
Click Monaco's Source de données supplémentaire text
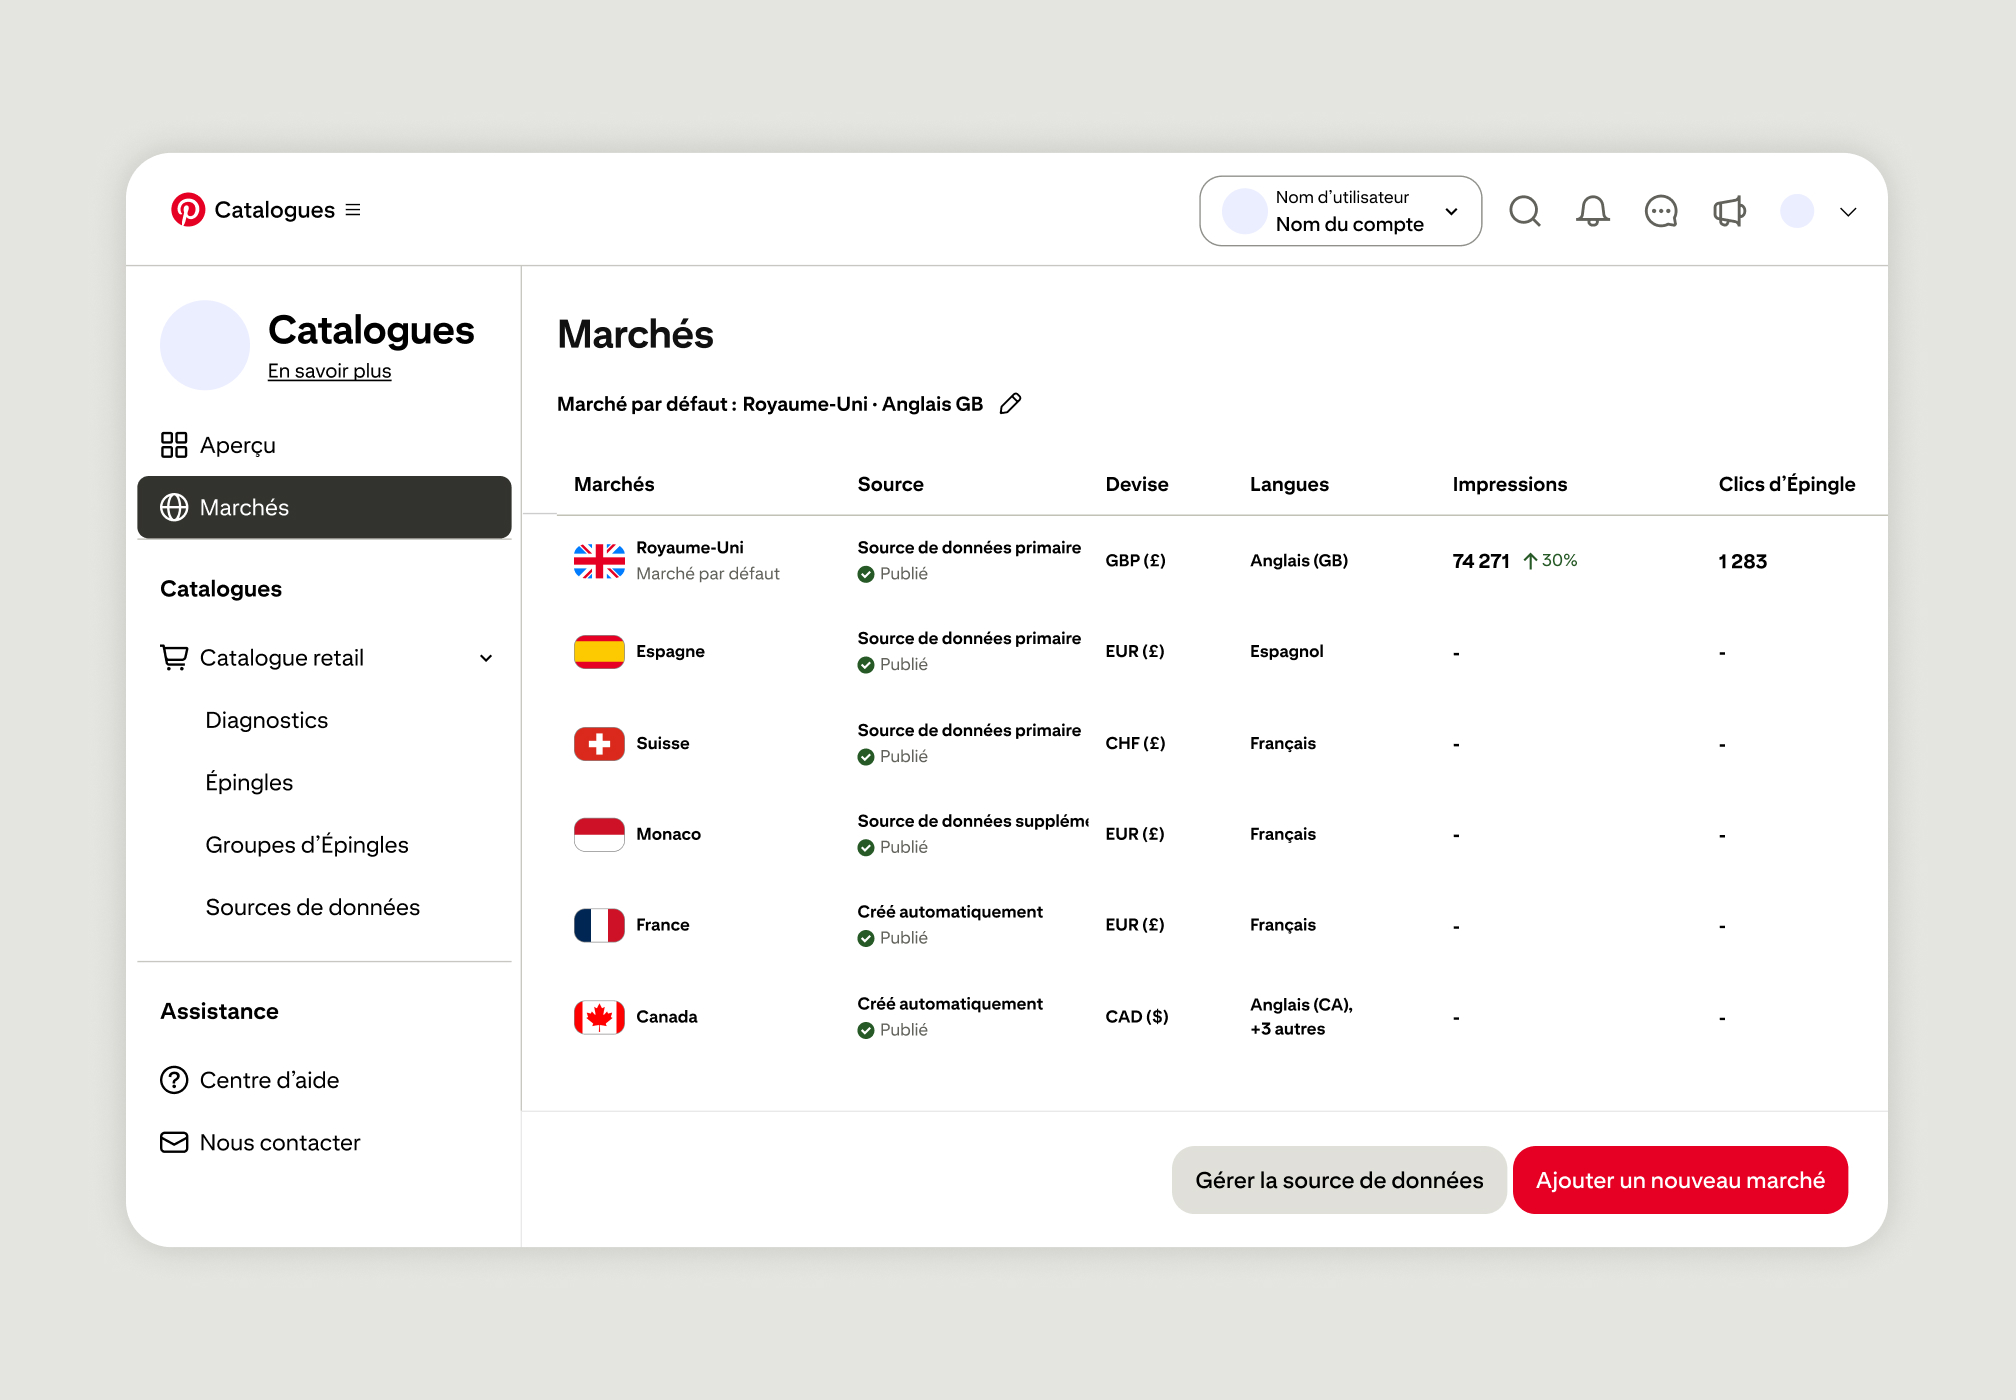tap(973, 821)
